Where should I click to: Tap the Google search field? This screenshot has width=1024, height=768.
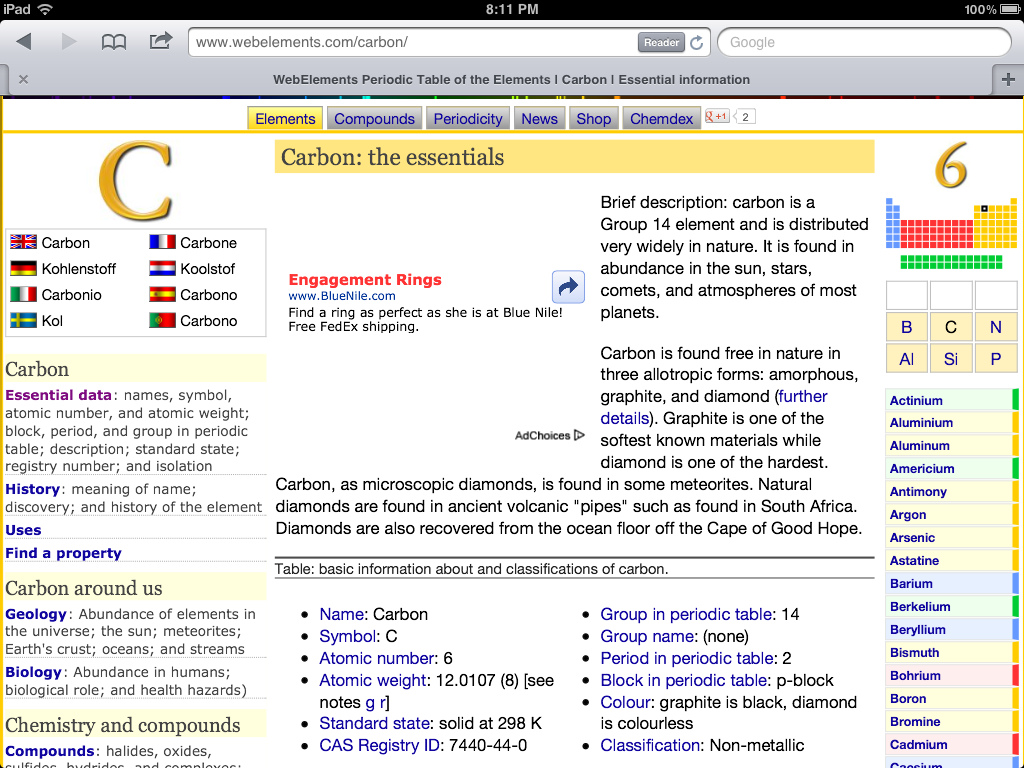coord(864,42)
